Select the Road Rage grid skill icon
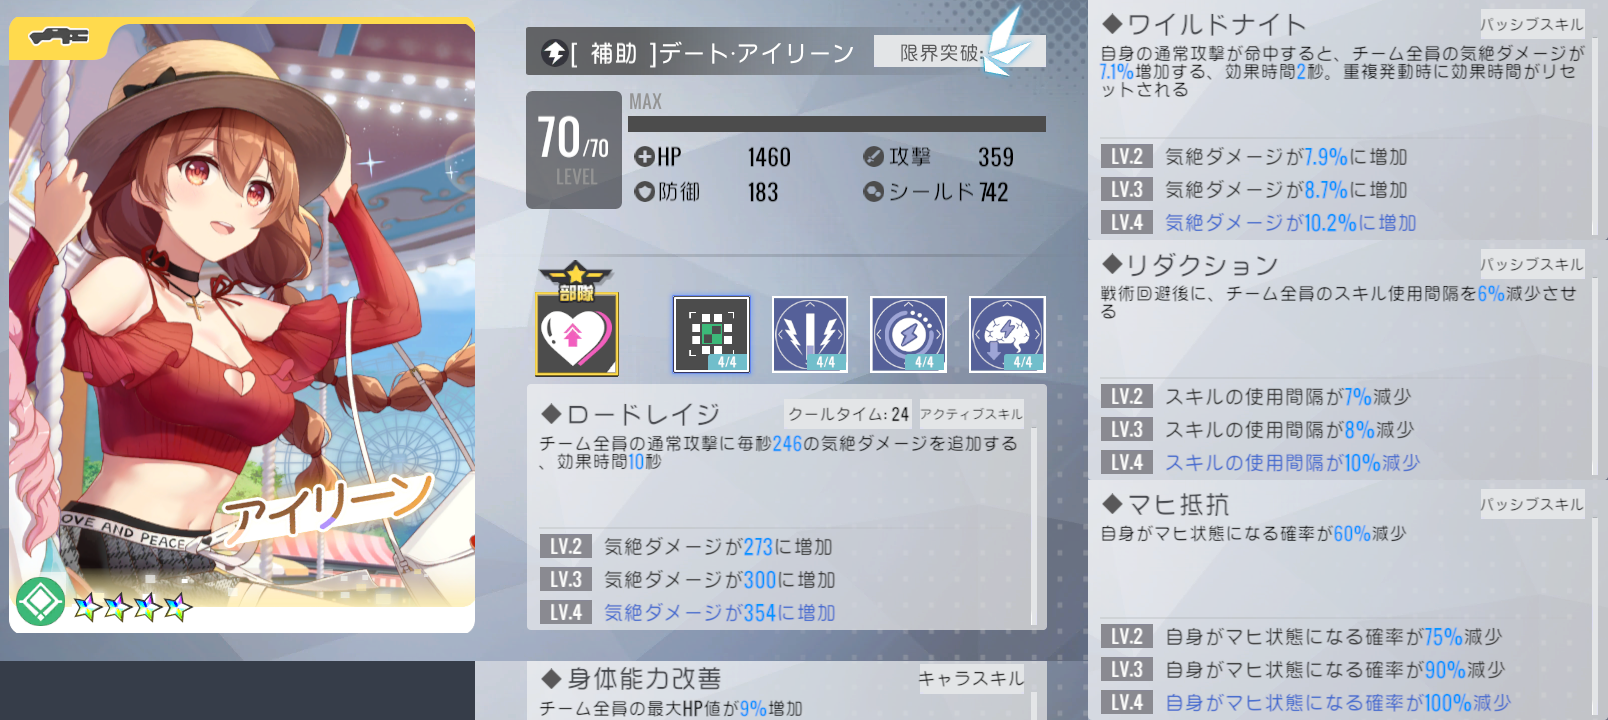The width and height of the screenshot is (1608, 720). (x=711, y=334)
